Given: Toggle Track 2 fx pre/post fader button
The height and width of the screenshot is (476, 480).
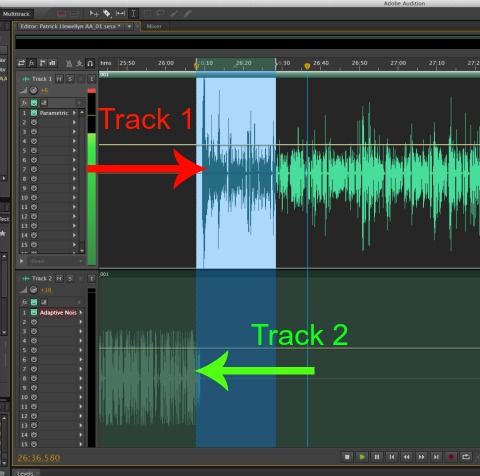Looking at the screenshot, I should [44, 302].
